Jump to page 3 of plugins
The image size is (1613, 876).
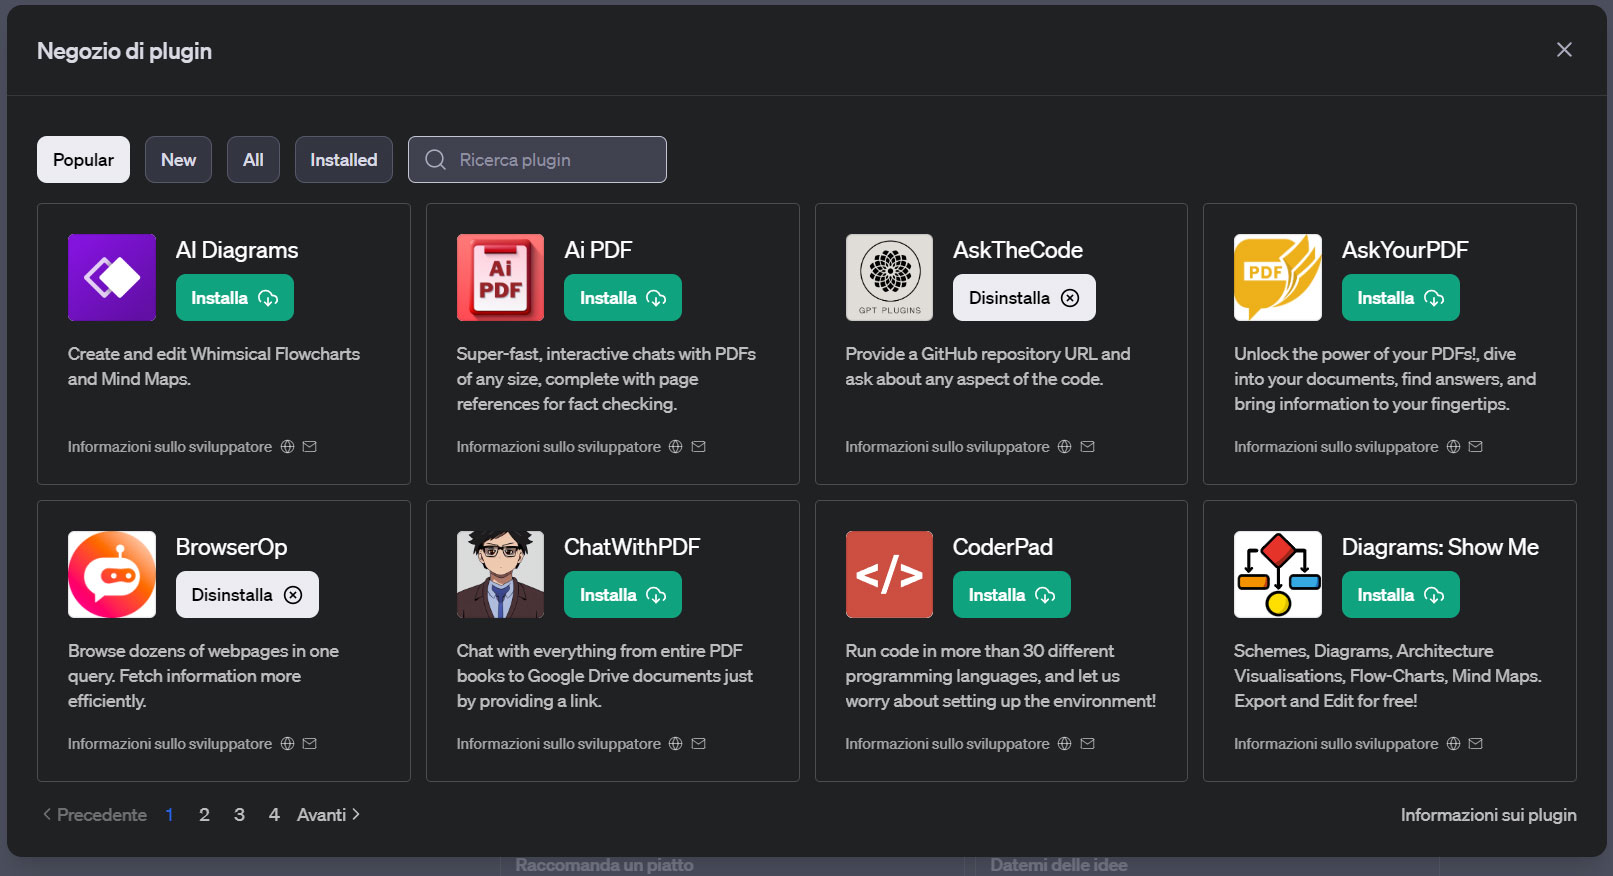(x=239, y=815)
